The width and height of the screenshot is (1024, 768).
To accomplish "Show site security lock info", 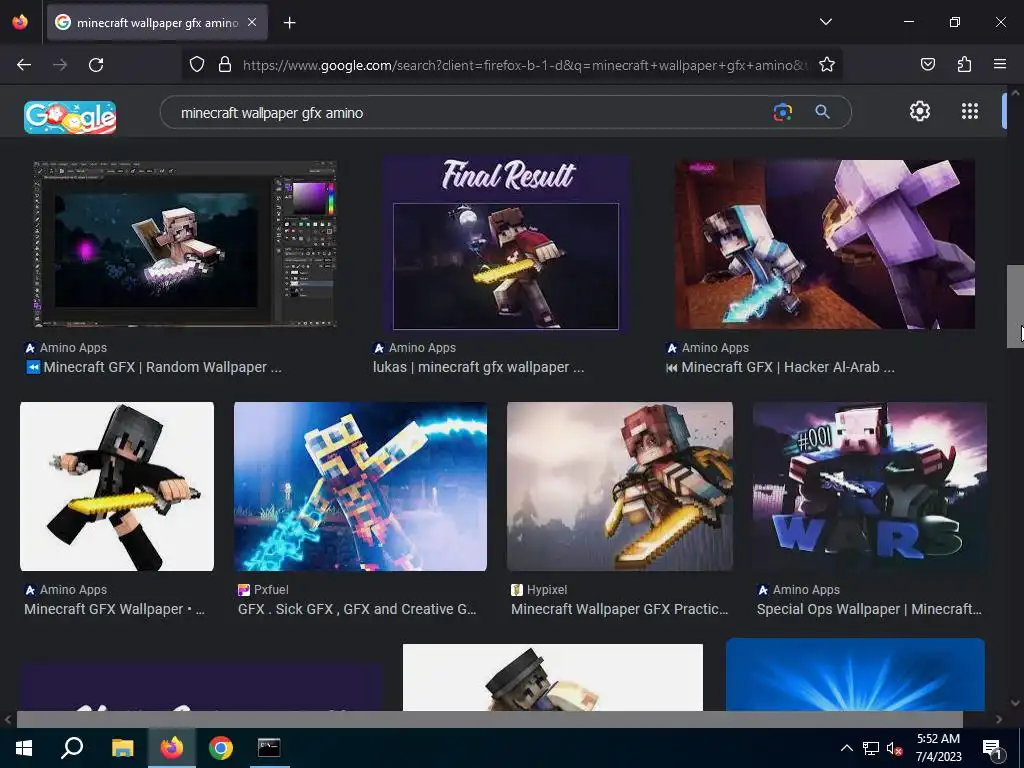I will pos(225,64).
